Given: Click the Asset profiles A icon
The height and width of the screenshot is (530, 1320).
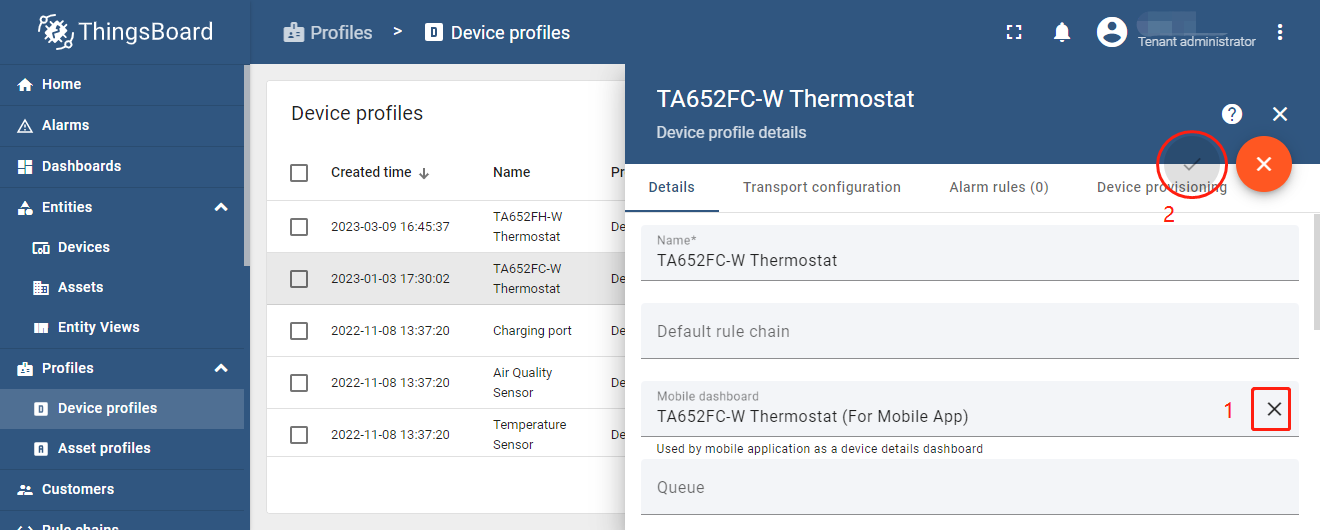Looking at the screenshot, I should click(41, 449).
